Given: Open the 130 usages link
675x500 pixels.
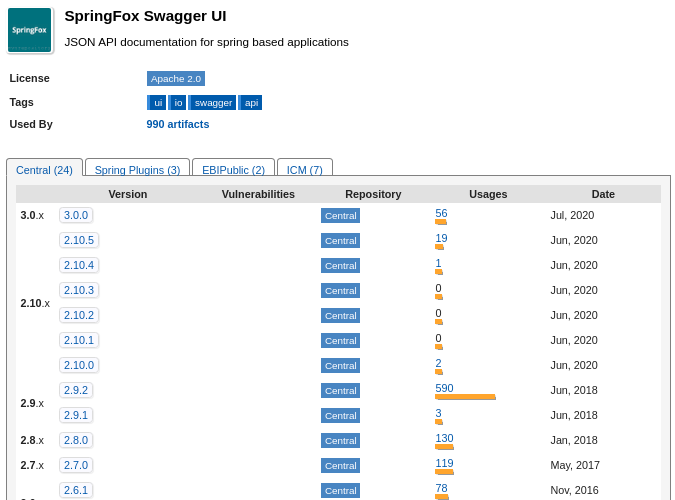Looking at the screenshot, I should pyautogui.click(x=444, y=438).
